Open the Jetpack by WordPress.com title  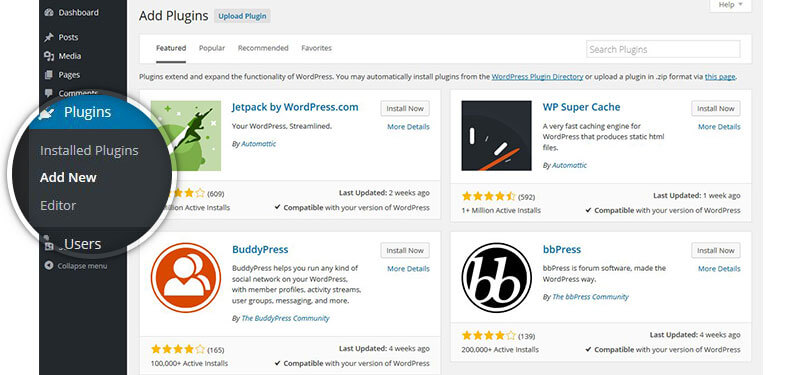[295, 107]
